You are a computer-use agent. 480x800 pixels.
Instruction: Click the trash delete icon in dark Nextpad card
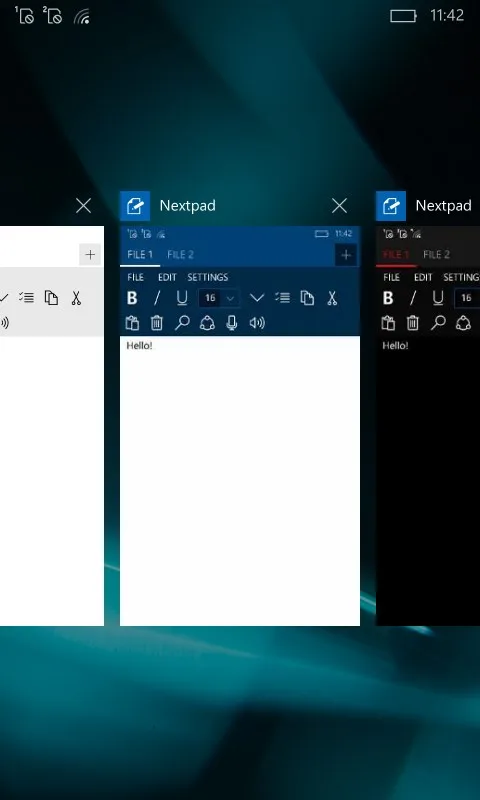[413, 323]
